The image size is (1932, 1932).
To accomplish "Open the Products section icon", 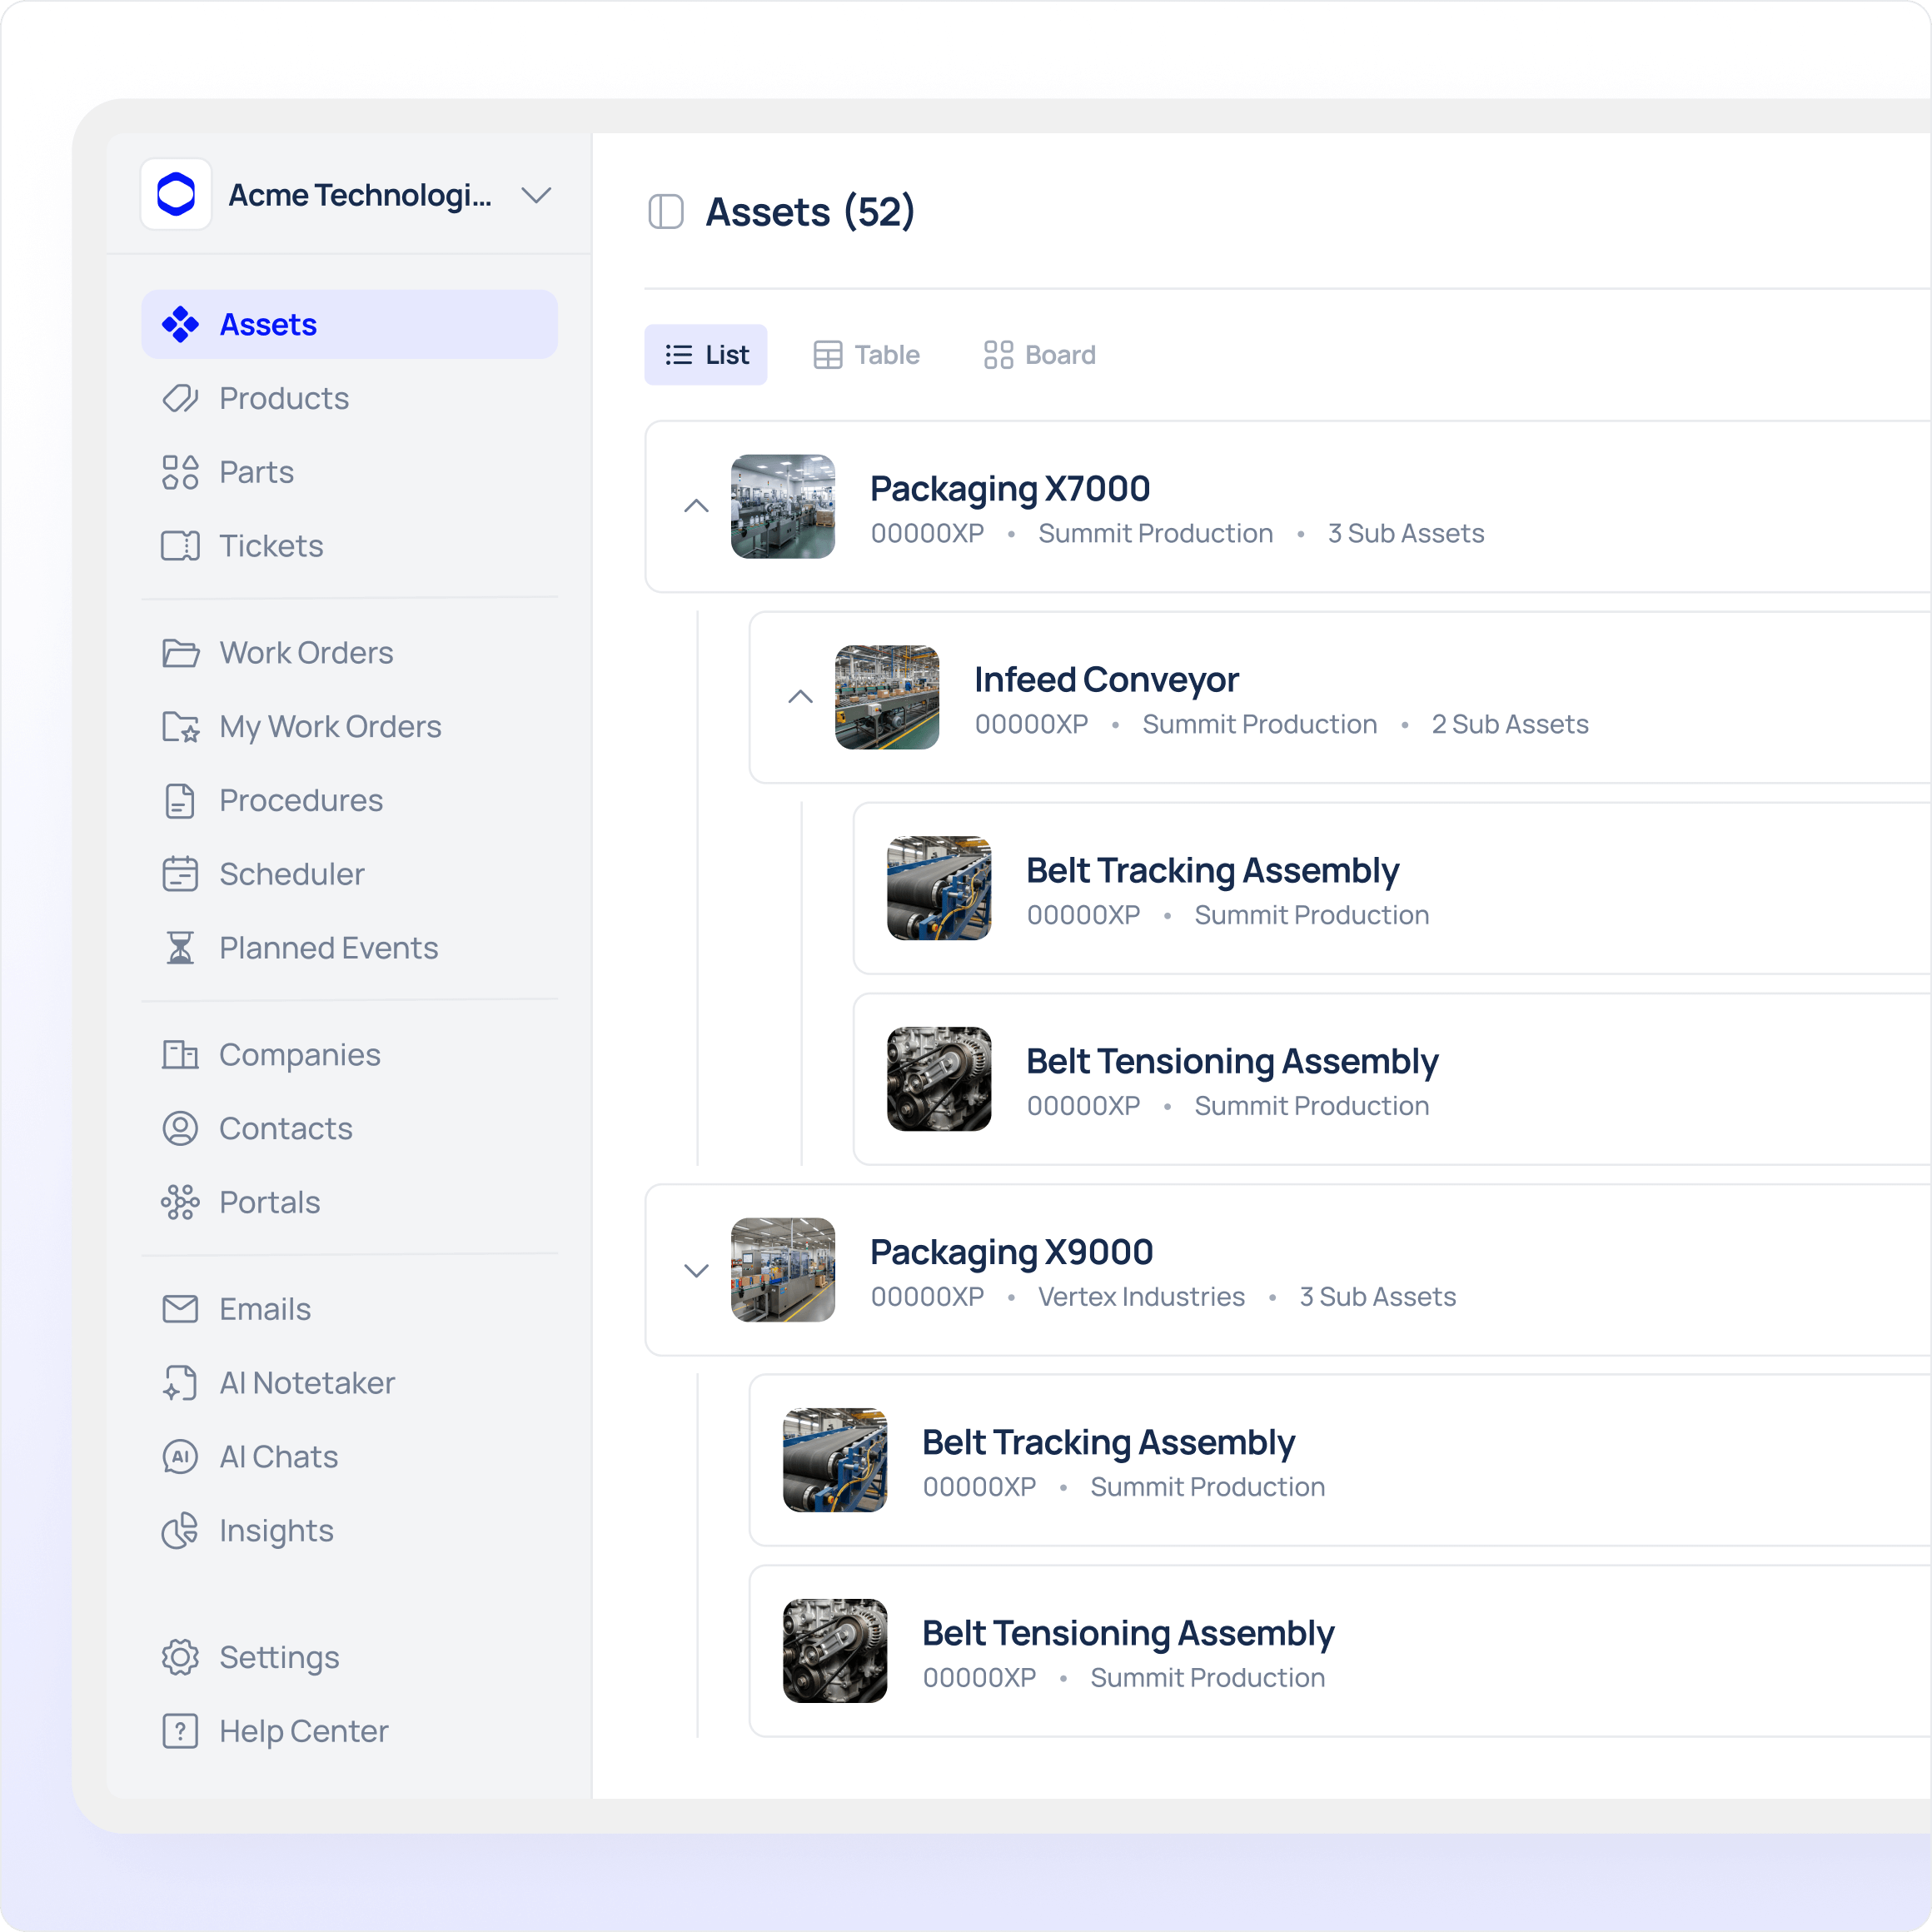I will (x=180, y=398).
